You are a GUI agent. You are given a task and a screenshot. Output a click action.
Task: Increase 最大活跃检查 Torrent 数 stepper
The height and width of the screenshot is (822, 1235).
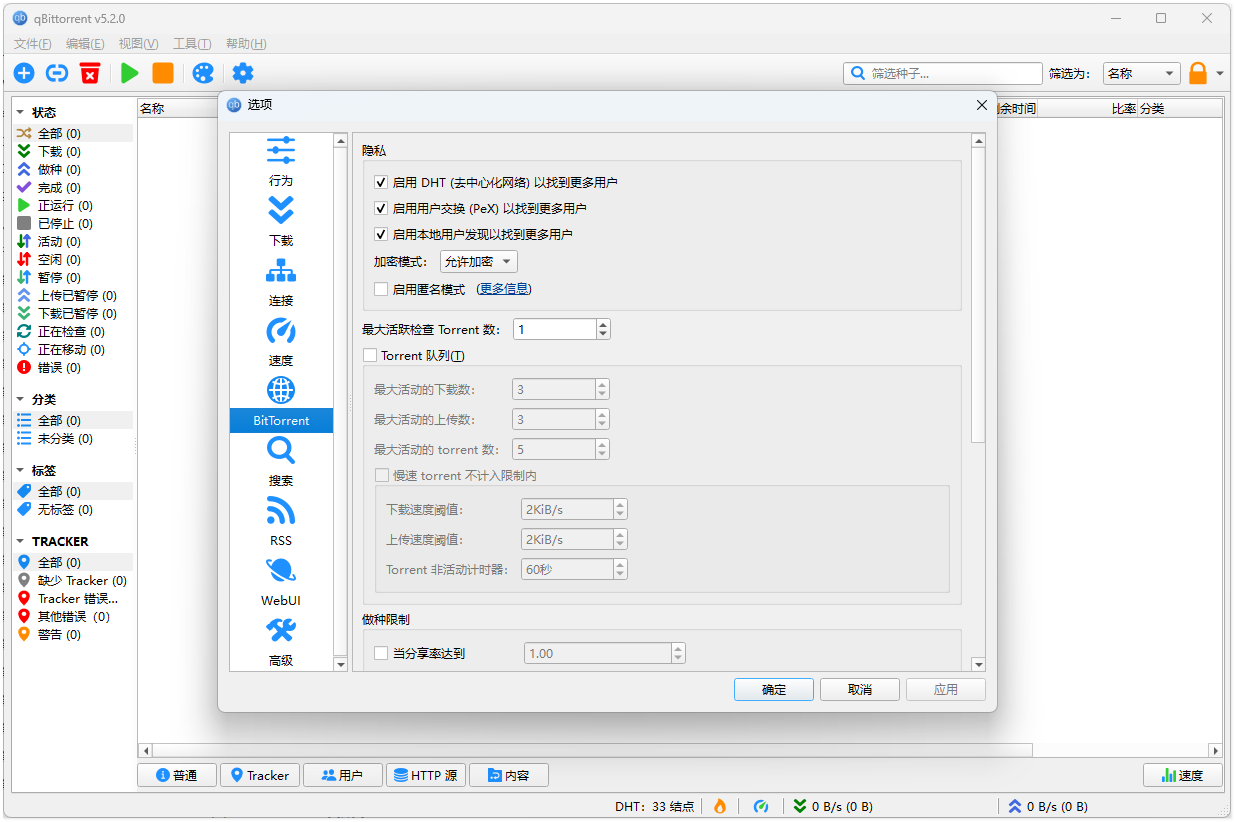603,324
